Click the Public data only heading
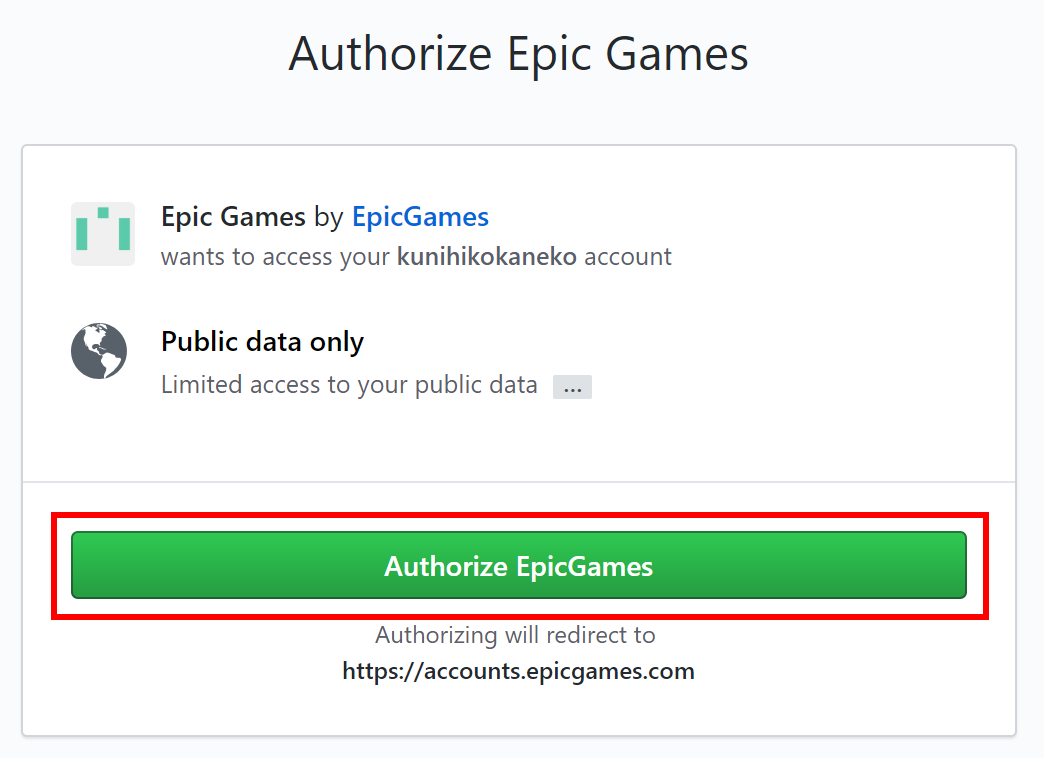This screenshot has height=758, width=1044. coord(262,342)
